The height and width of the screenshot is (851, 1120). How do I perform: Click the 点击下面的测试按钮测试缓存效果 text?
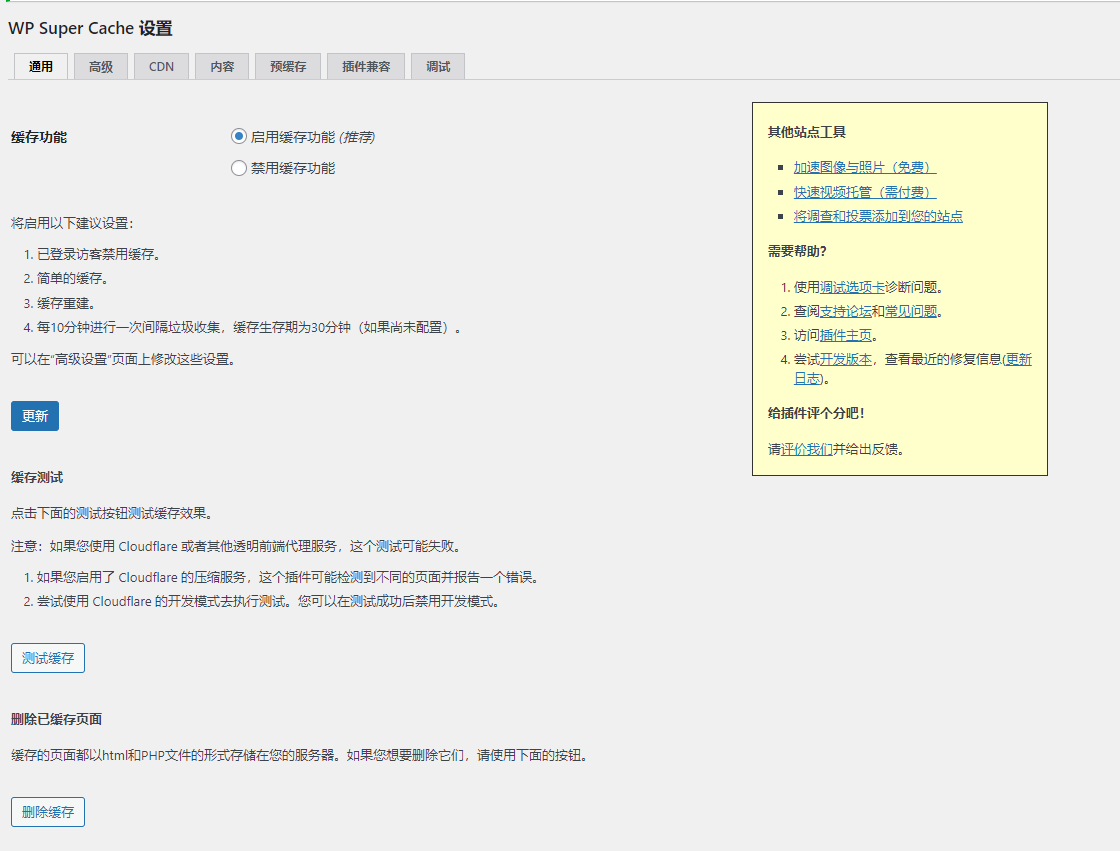[112, 513]
